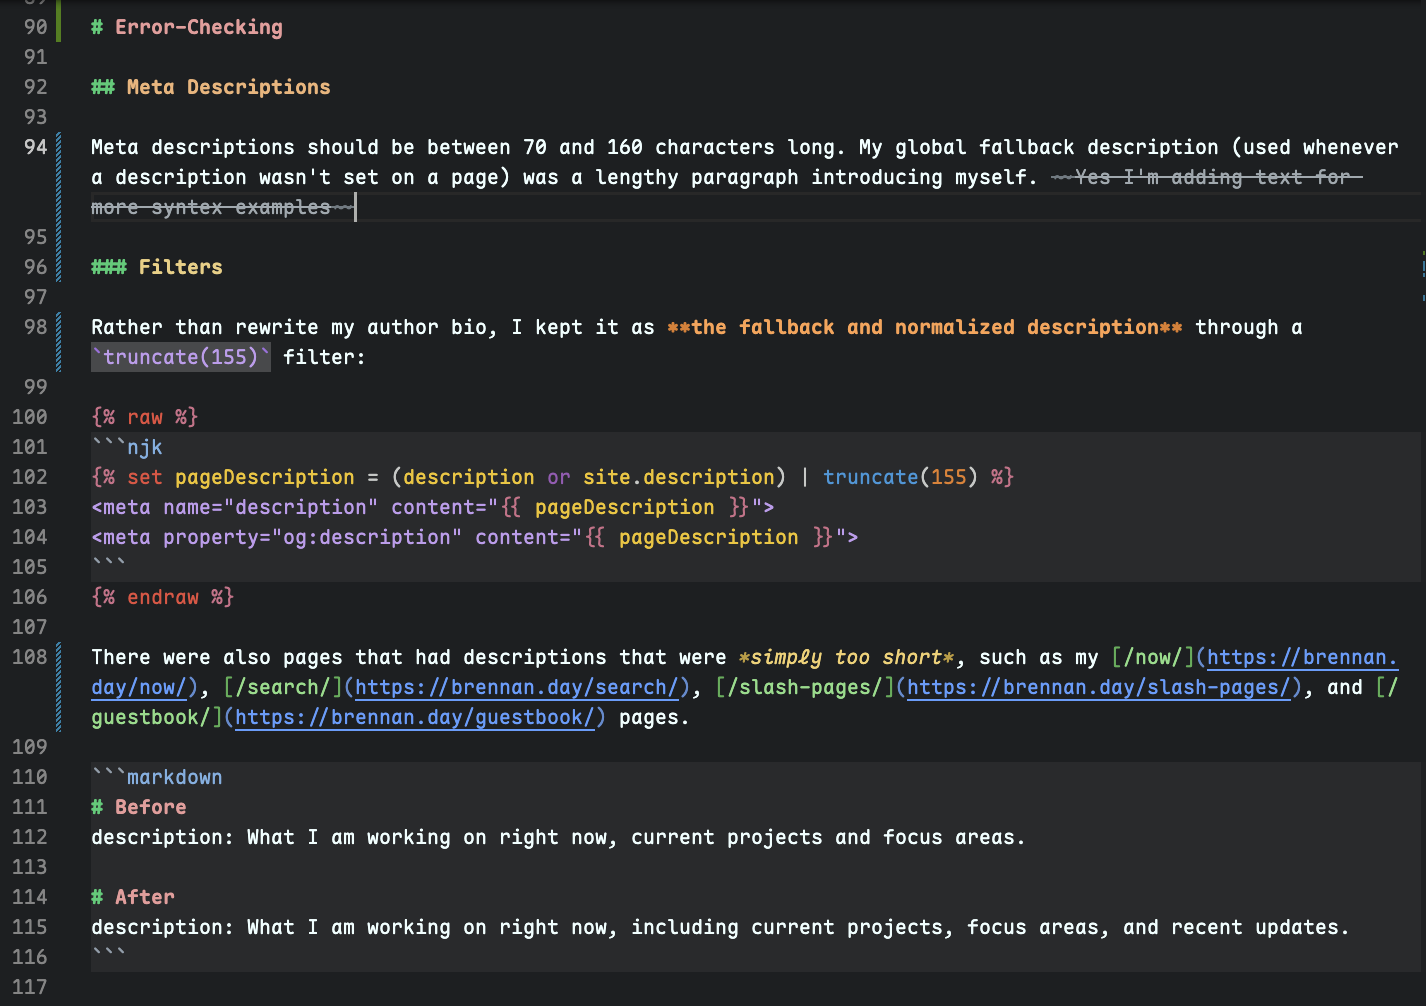
Task: Click the "## Meta Descriptions" heading
Action: [x=211, y=87]
